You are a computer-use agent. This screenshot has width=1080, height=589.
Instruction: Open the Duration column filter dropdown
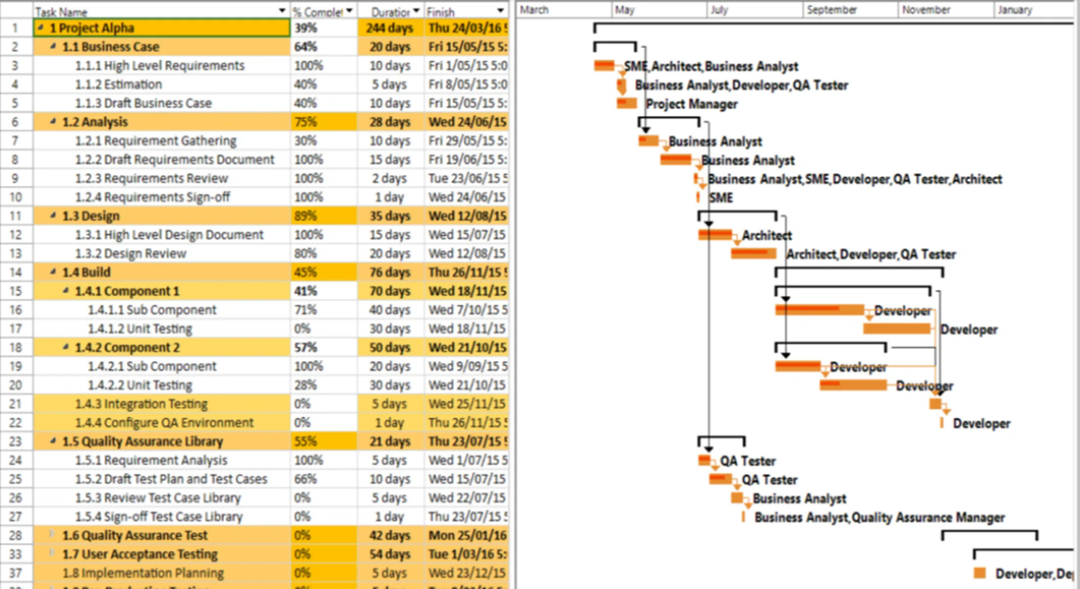coord(417,11)
